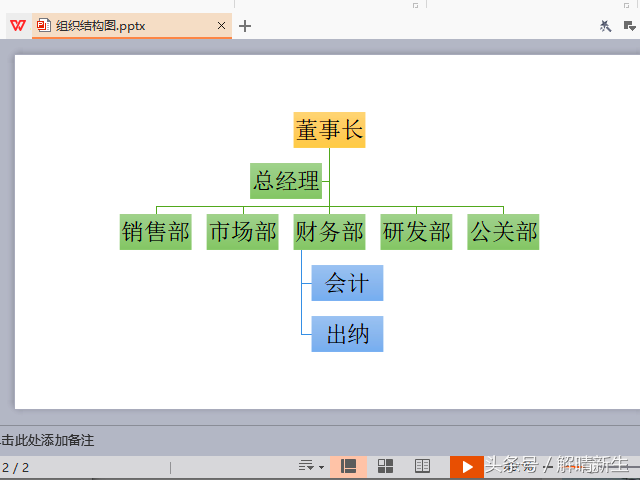This screenshot has width=640, height=480.
Task: Switch to reading view
Action: [x=422, y=466]
